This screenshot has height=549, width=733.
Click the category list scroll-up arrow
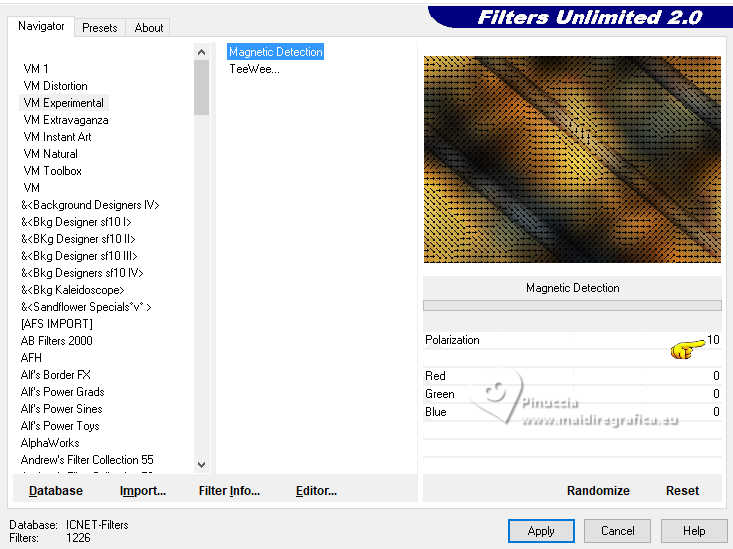point(201,52)
